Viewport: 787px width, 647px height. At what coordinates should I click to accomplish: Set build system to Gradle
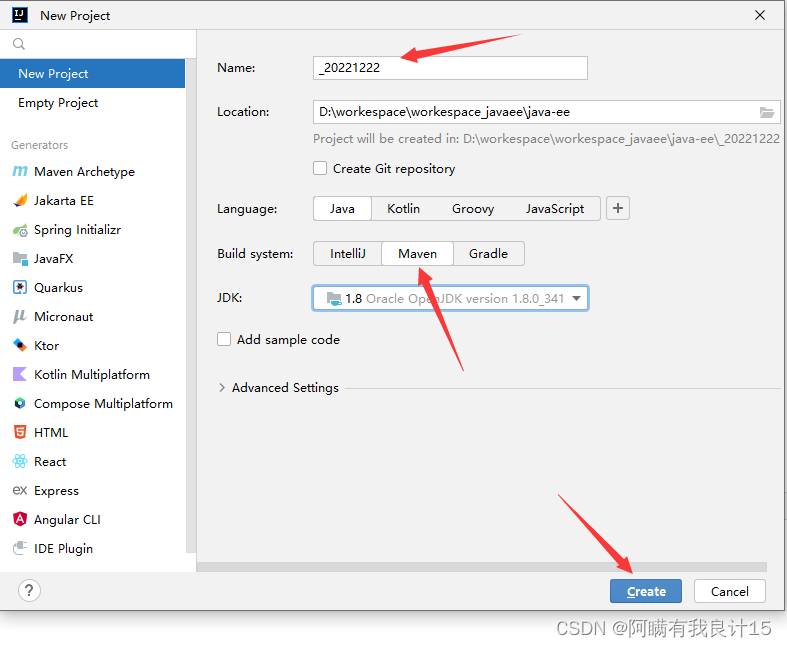(x=488, y=253)
